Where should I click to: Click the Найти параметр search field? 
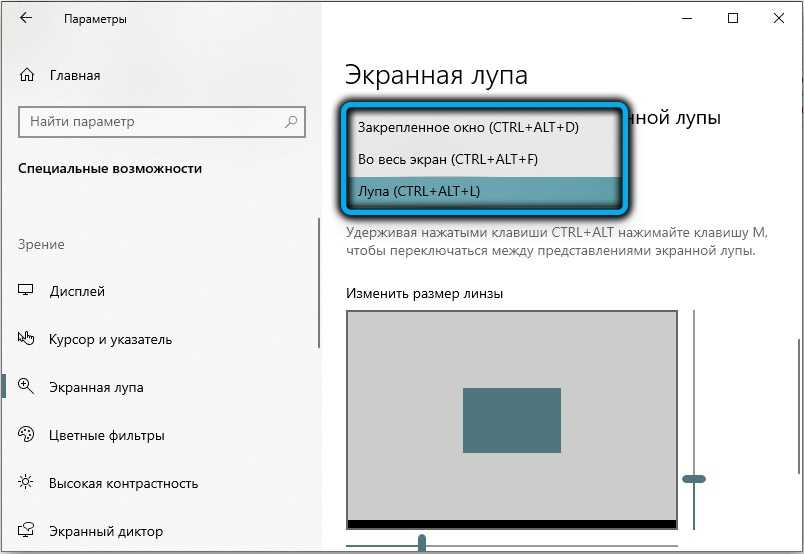point(162,122)
